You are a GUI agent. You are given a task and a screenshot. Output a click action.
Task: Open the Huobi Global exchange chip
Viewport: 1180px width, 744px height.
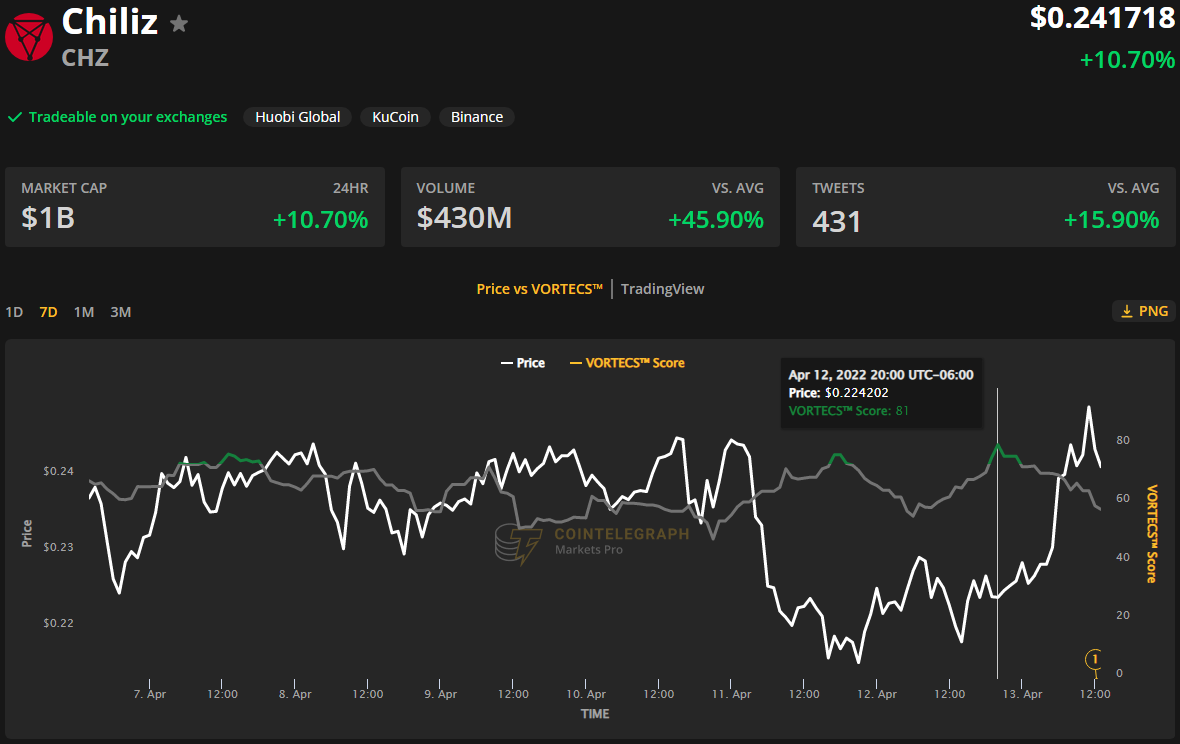[297, 117]
